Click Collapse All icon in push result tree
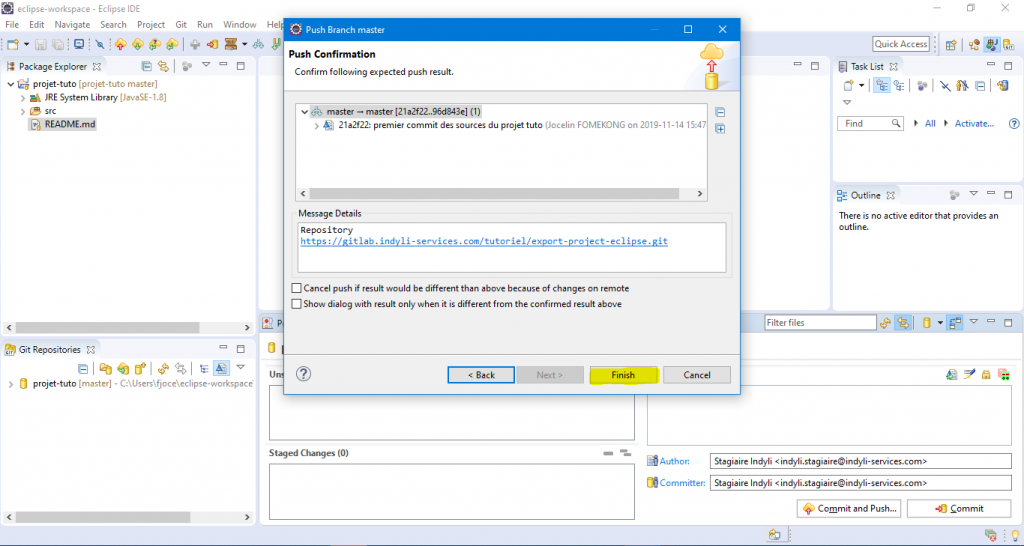 pyautogui.click(x=720, y=112)
